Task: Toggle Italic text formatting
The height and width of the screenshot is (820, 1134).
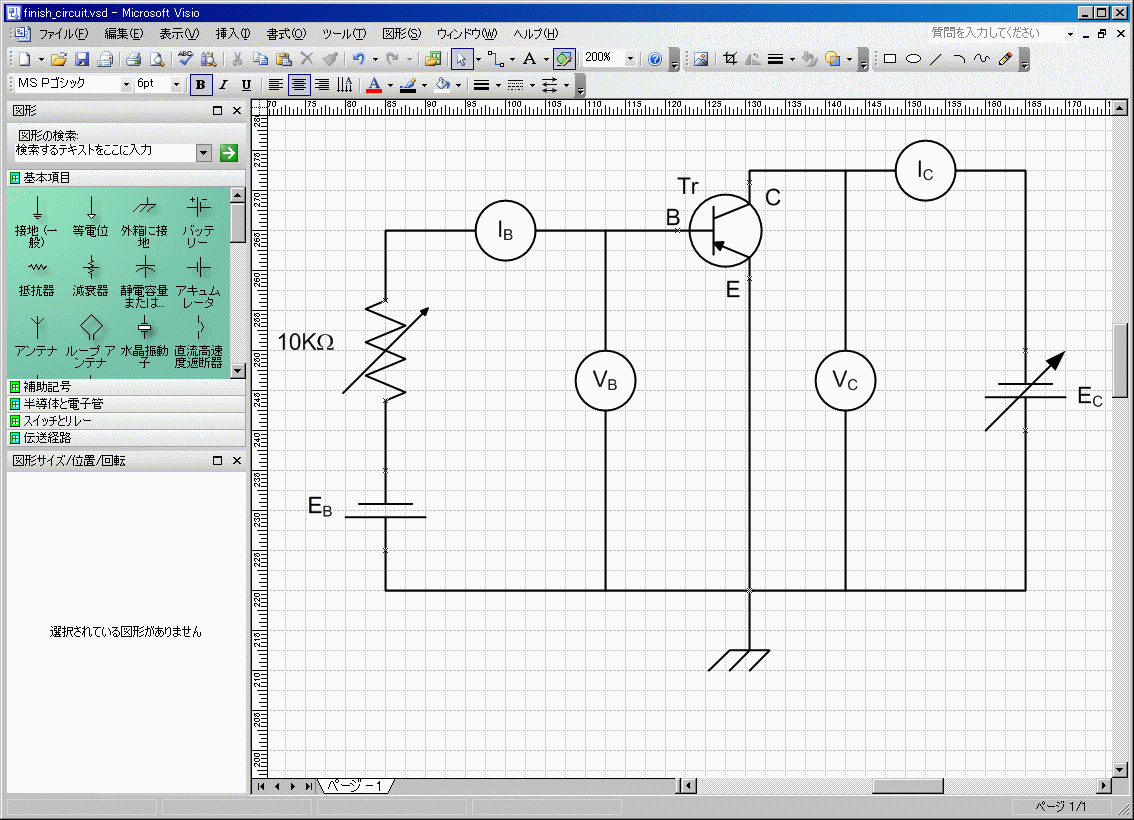Action: tap(224, 85)
